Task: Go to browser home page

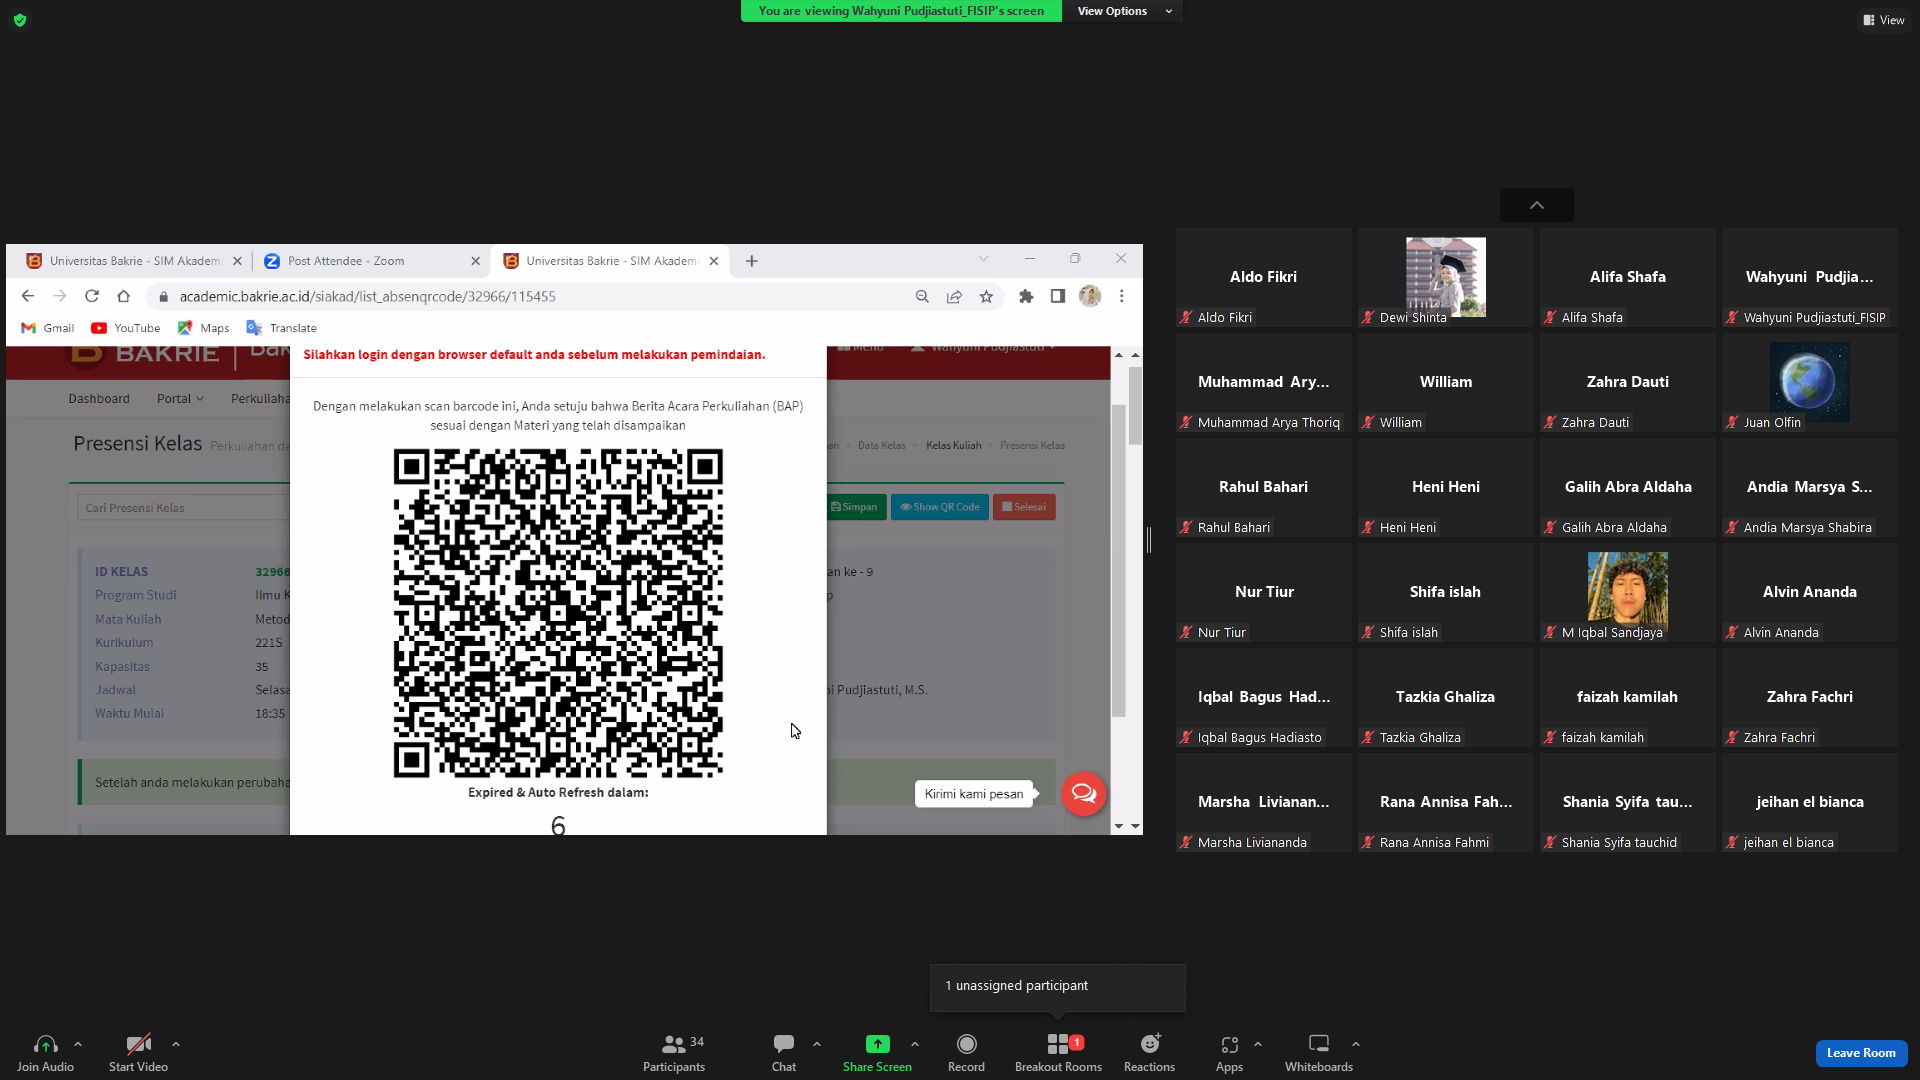Action: [124, 296]
